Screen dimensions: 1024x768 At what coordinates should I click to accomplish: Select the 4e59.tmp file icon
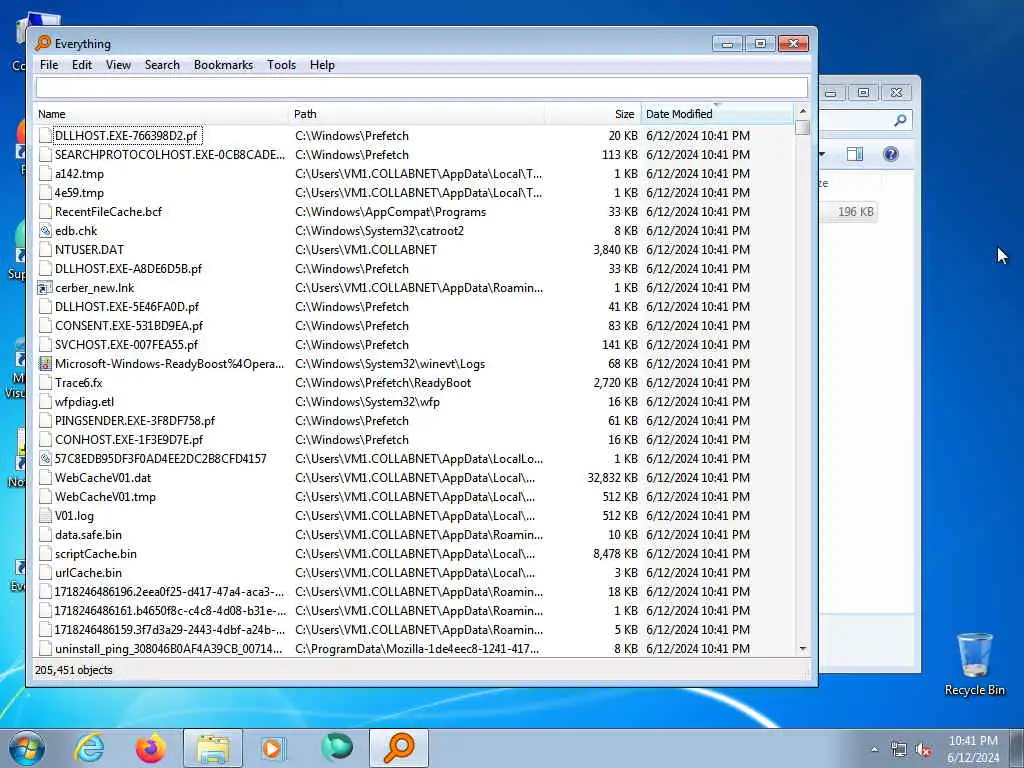(45, 193)
